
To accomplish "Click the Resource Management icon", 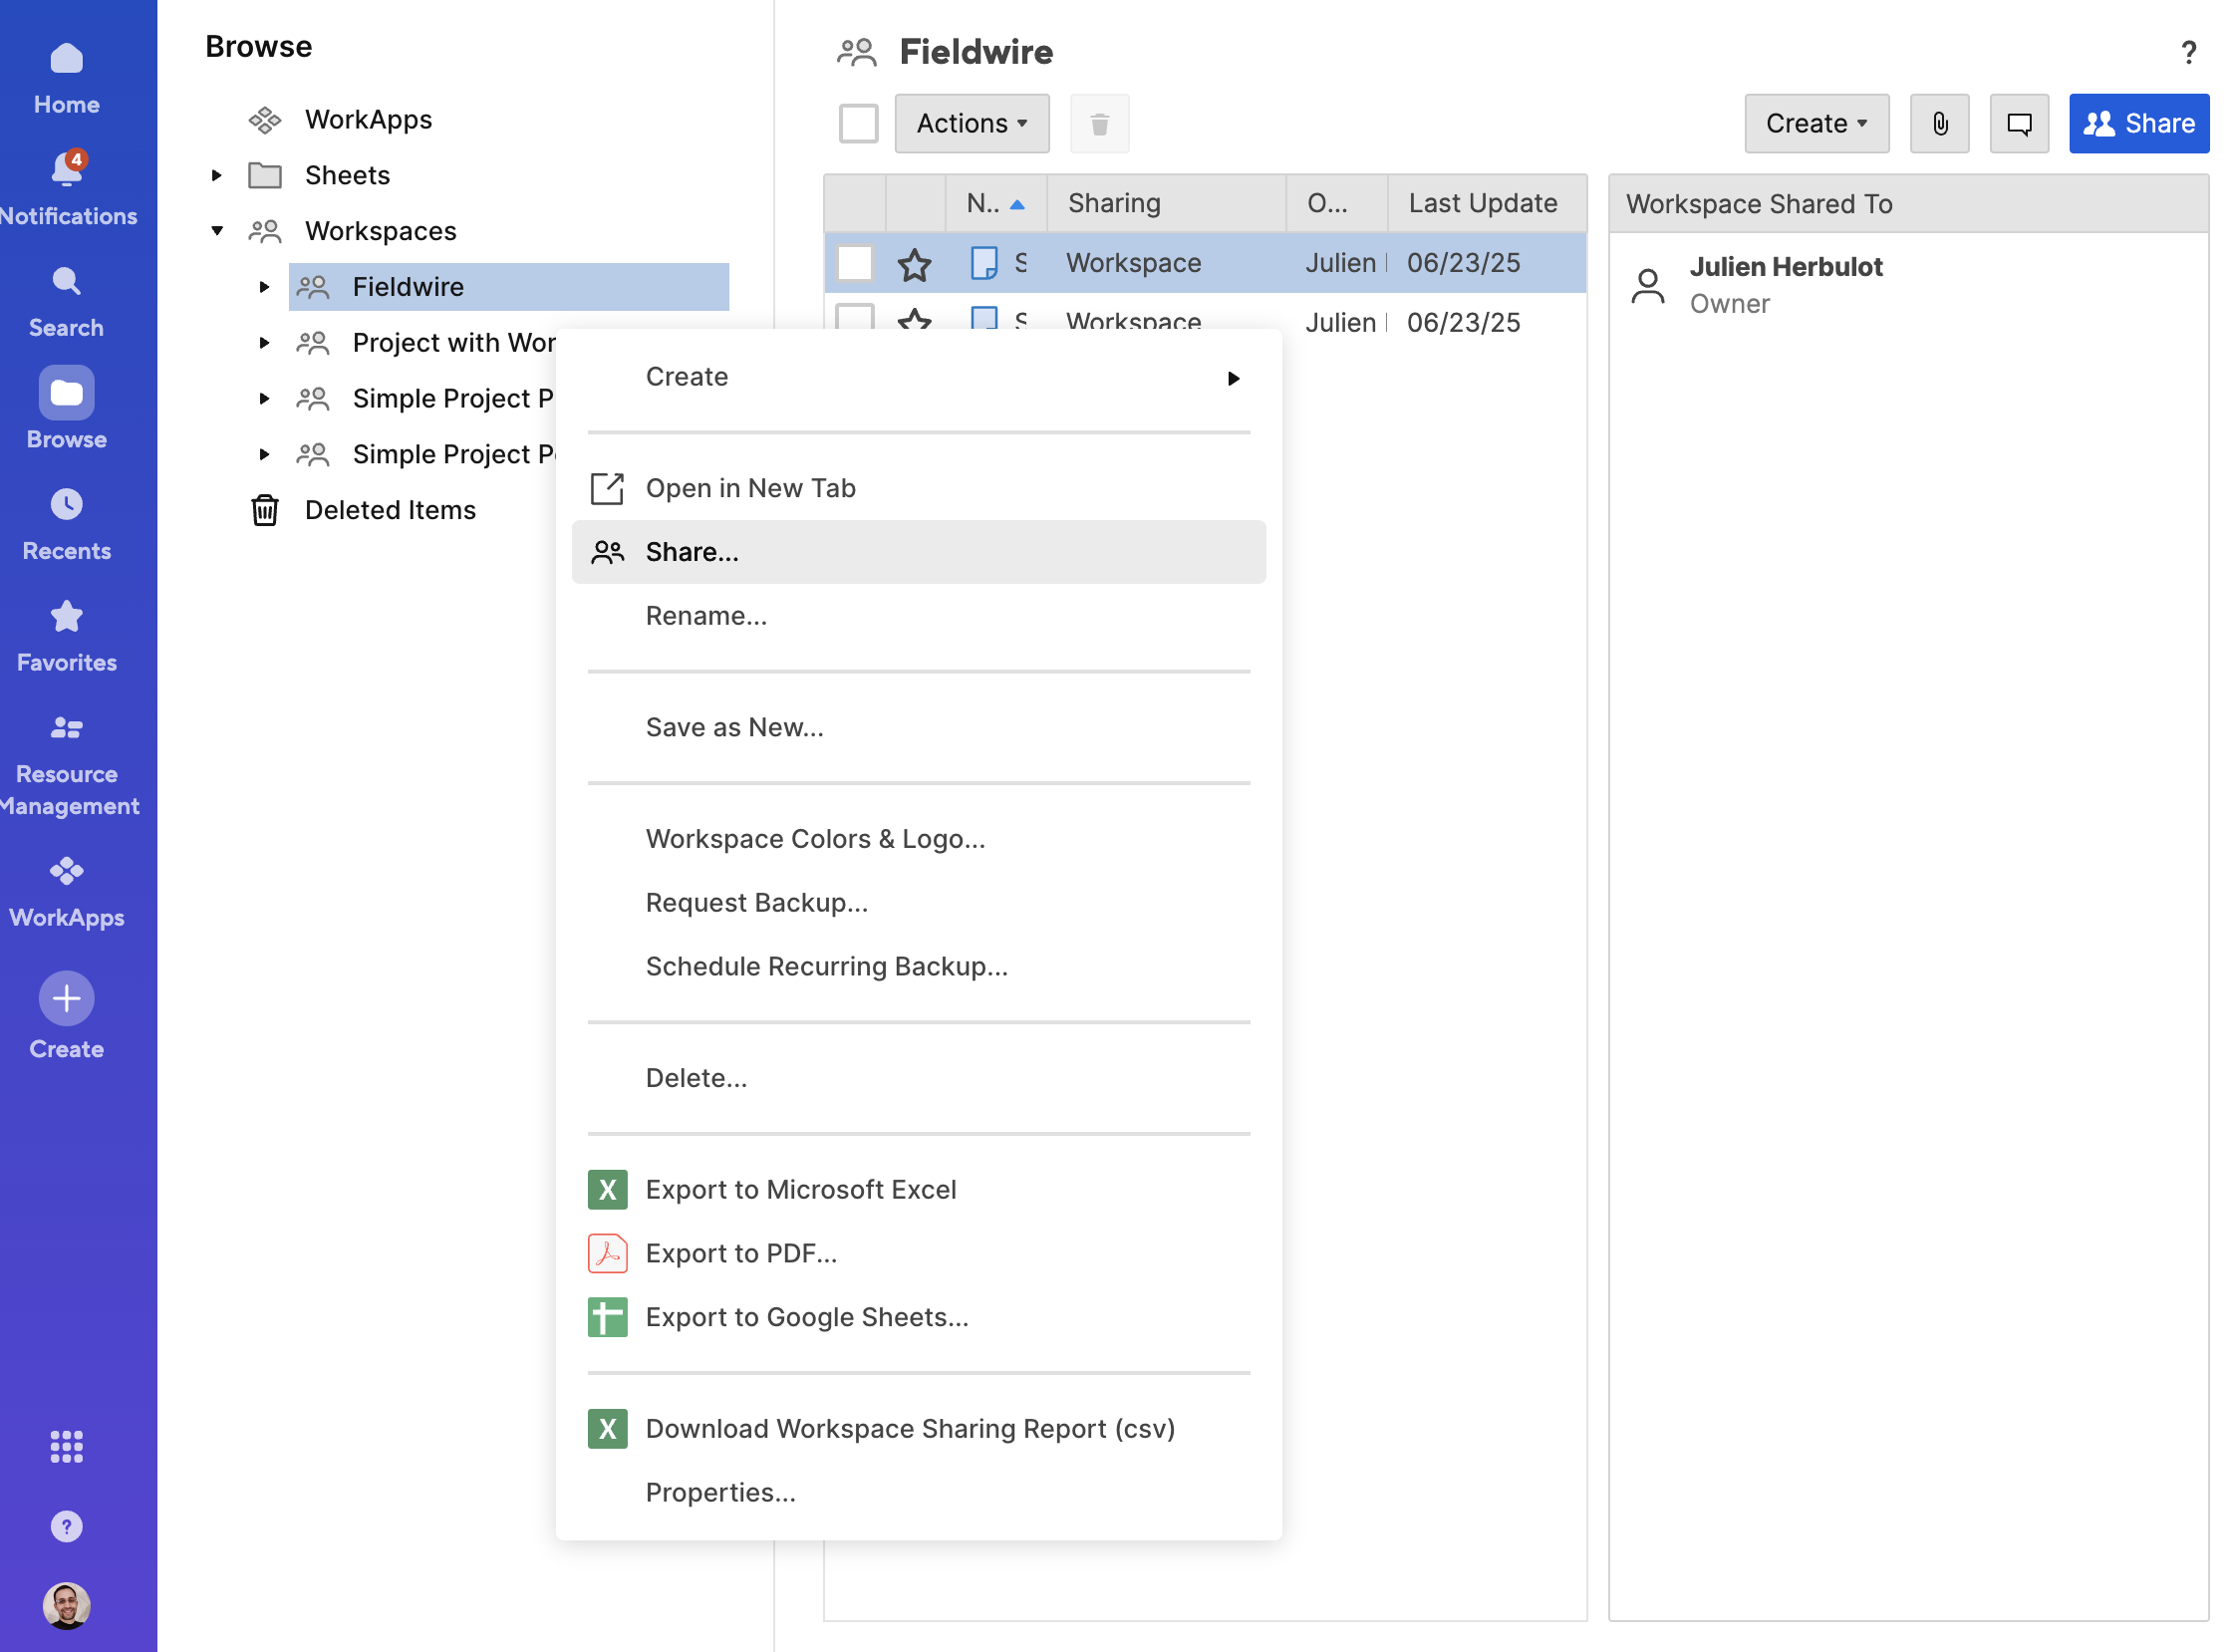I will pyautogui.click(x=66, y=728).
